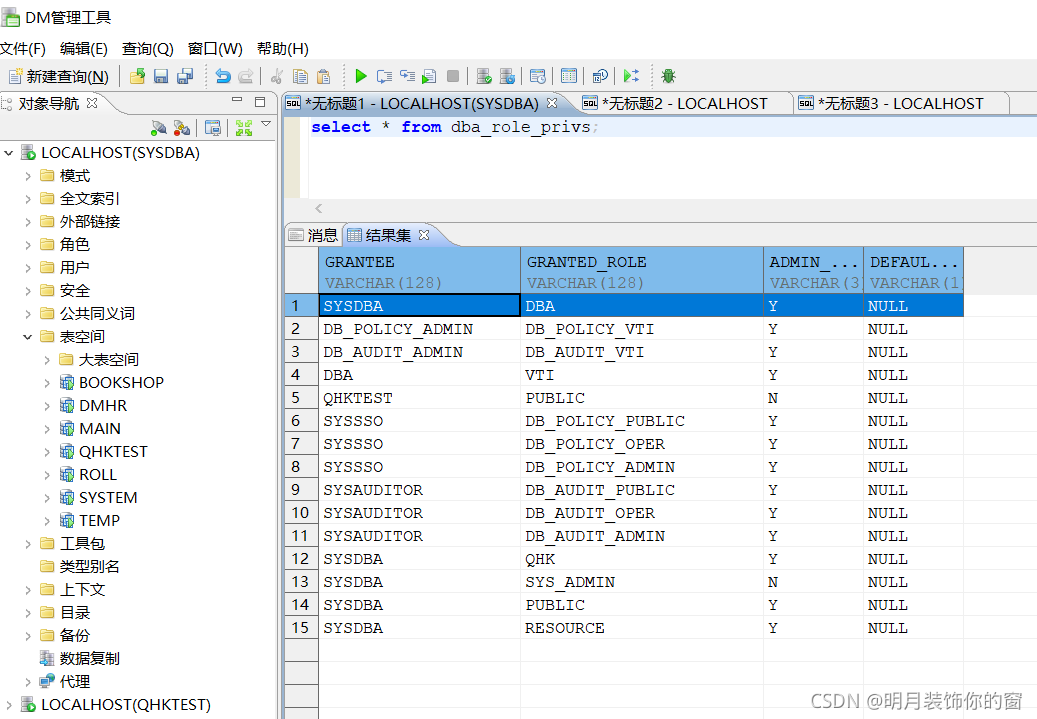Screen dimensions: 1037x719
Task: Click the connect plug icon in navigator
Action: point(159,128)
